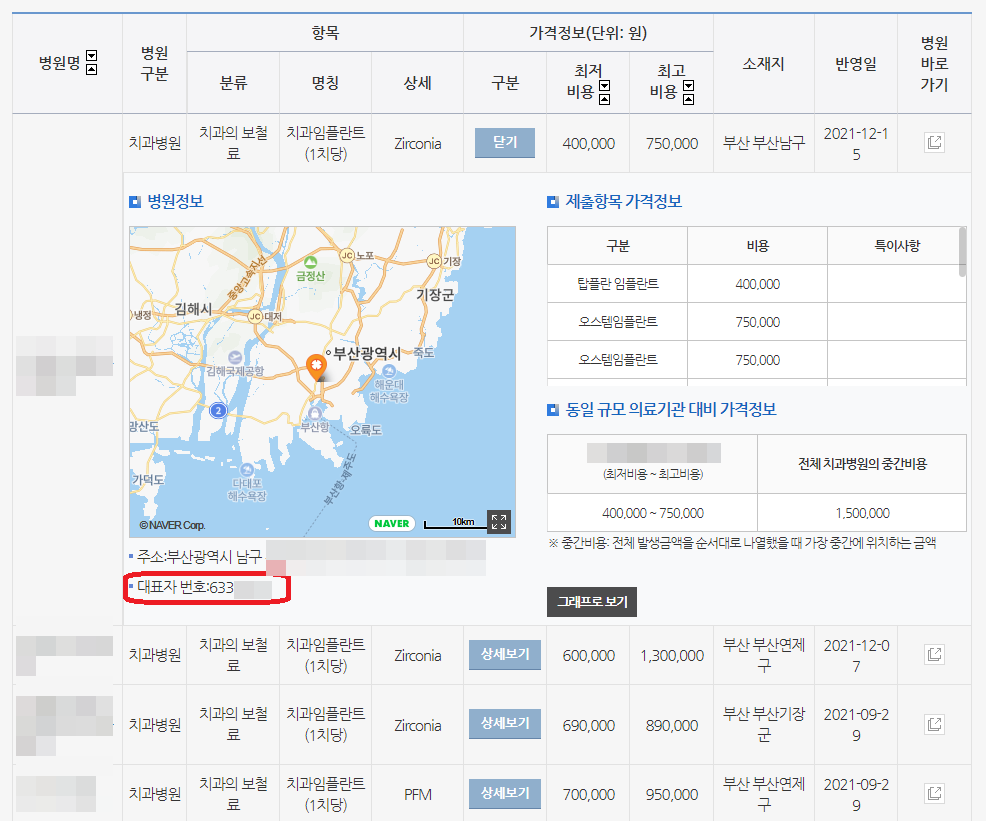Click 부산광역시 label on map
The image size is (986, 822).
pyautogui.click(x=367, y=353)
